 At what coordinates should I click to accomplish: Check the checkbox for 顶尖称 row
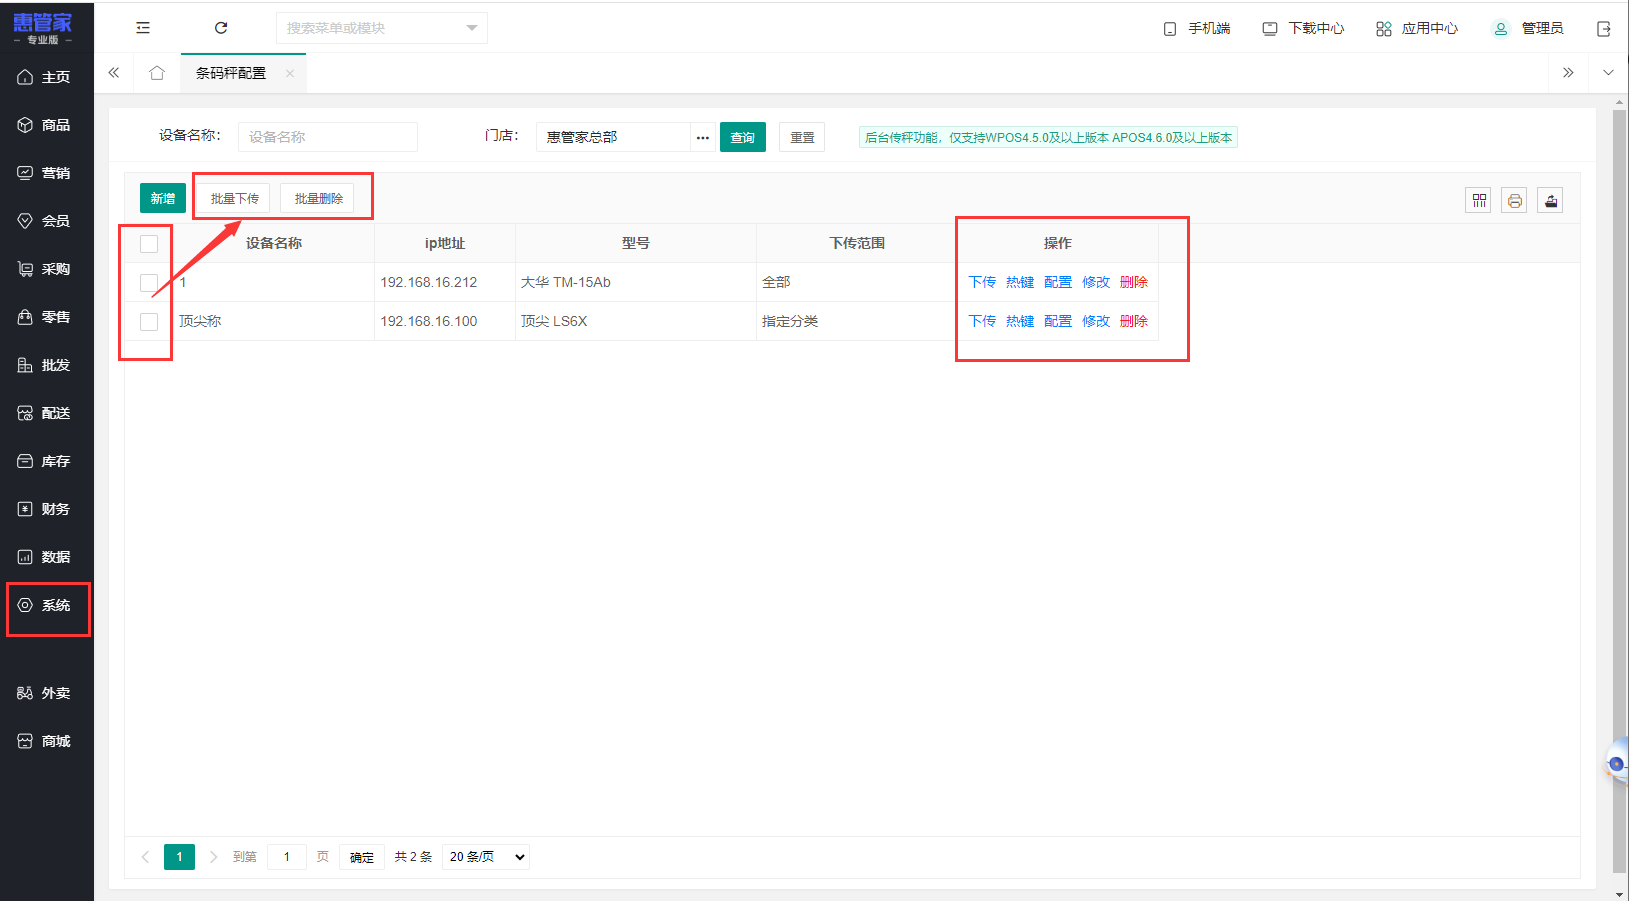click(x=149, y=322)
